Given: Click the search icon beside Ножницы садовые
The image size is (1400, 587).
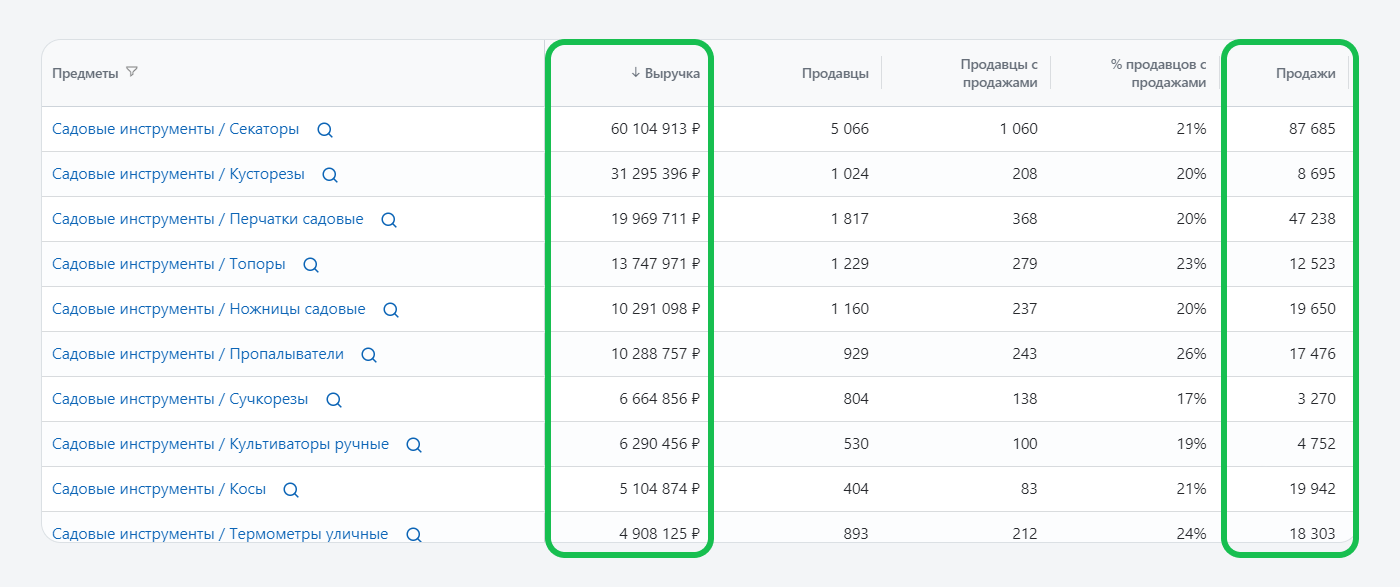Looking at the screenshot, I should pyautogui.click(x=391, y=310).
